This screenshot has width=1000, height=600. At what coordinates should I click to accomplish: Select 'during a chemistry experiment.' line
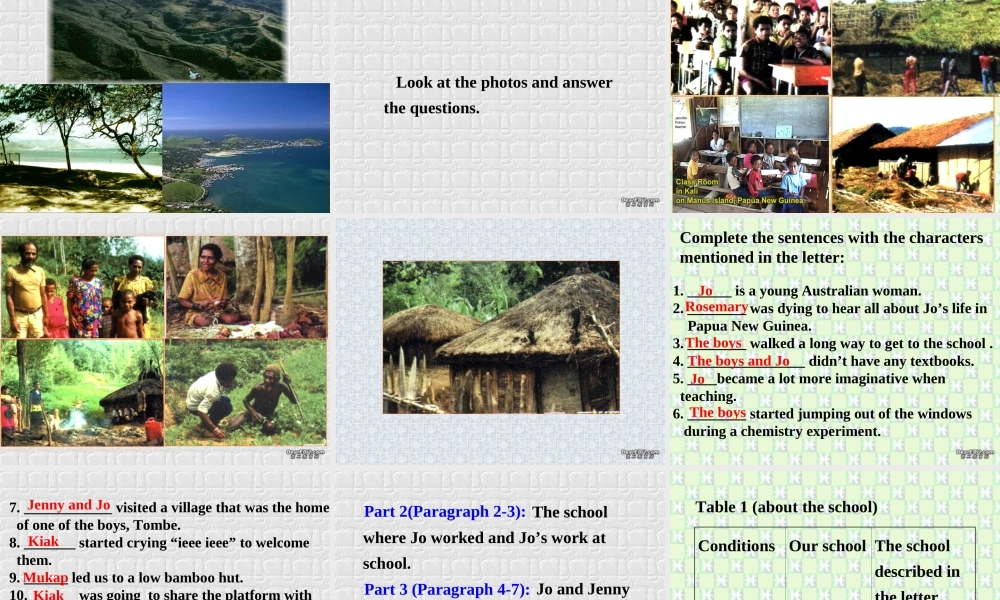782,432
